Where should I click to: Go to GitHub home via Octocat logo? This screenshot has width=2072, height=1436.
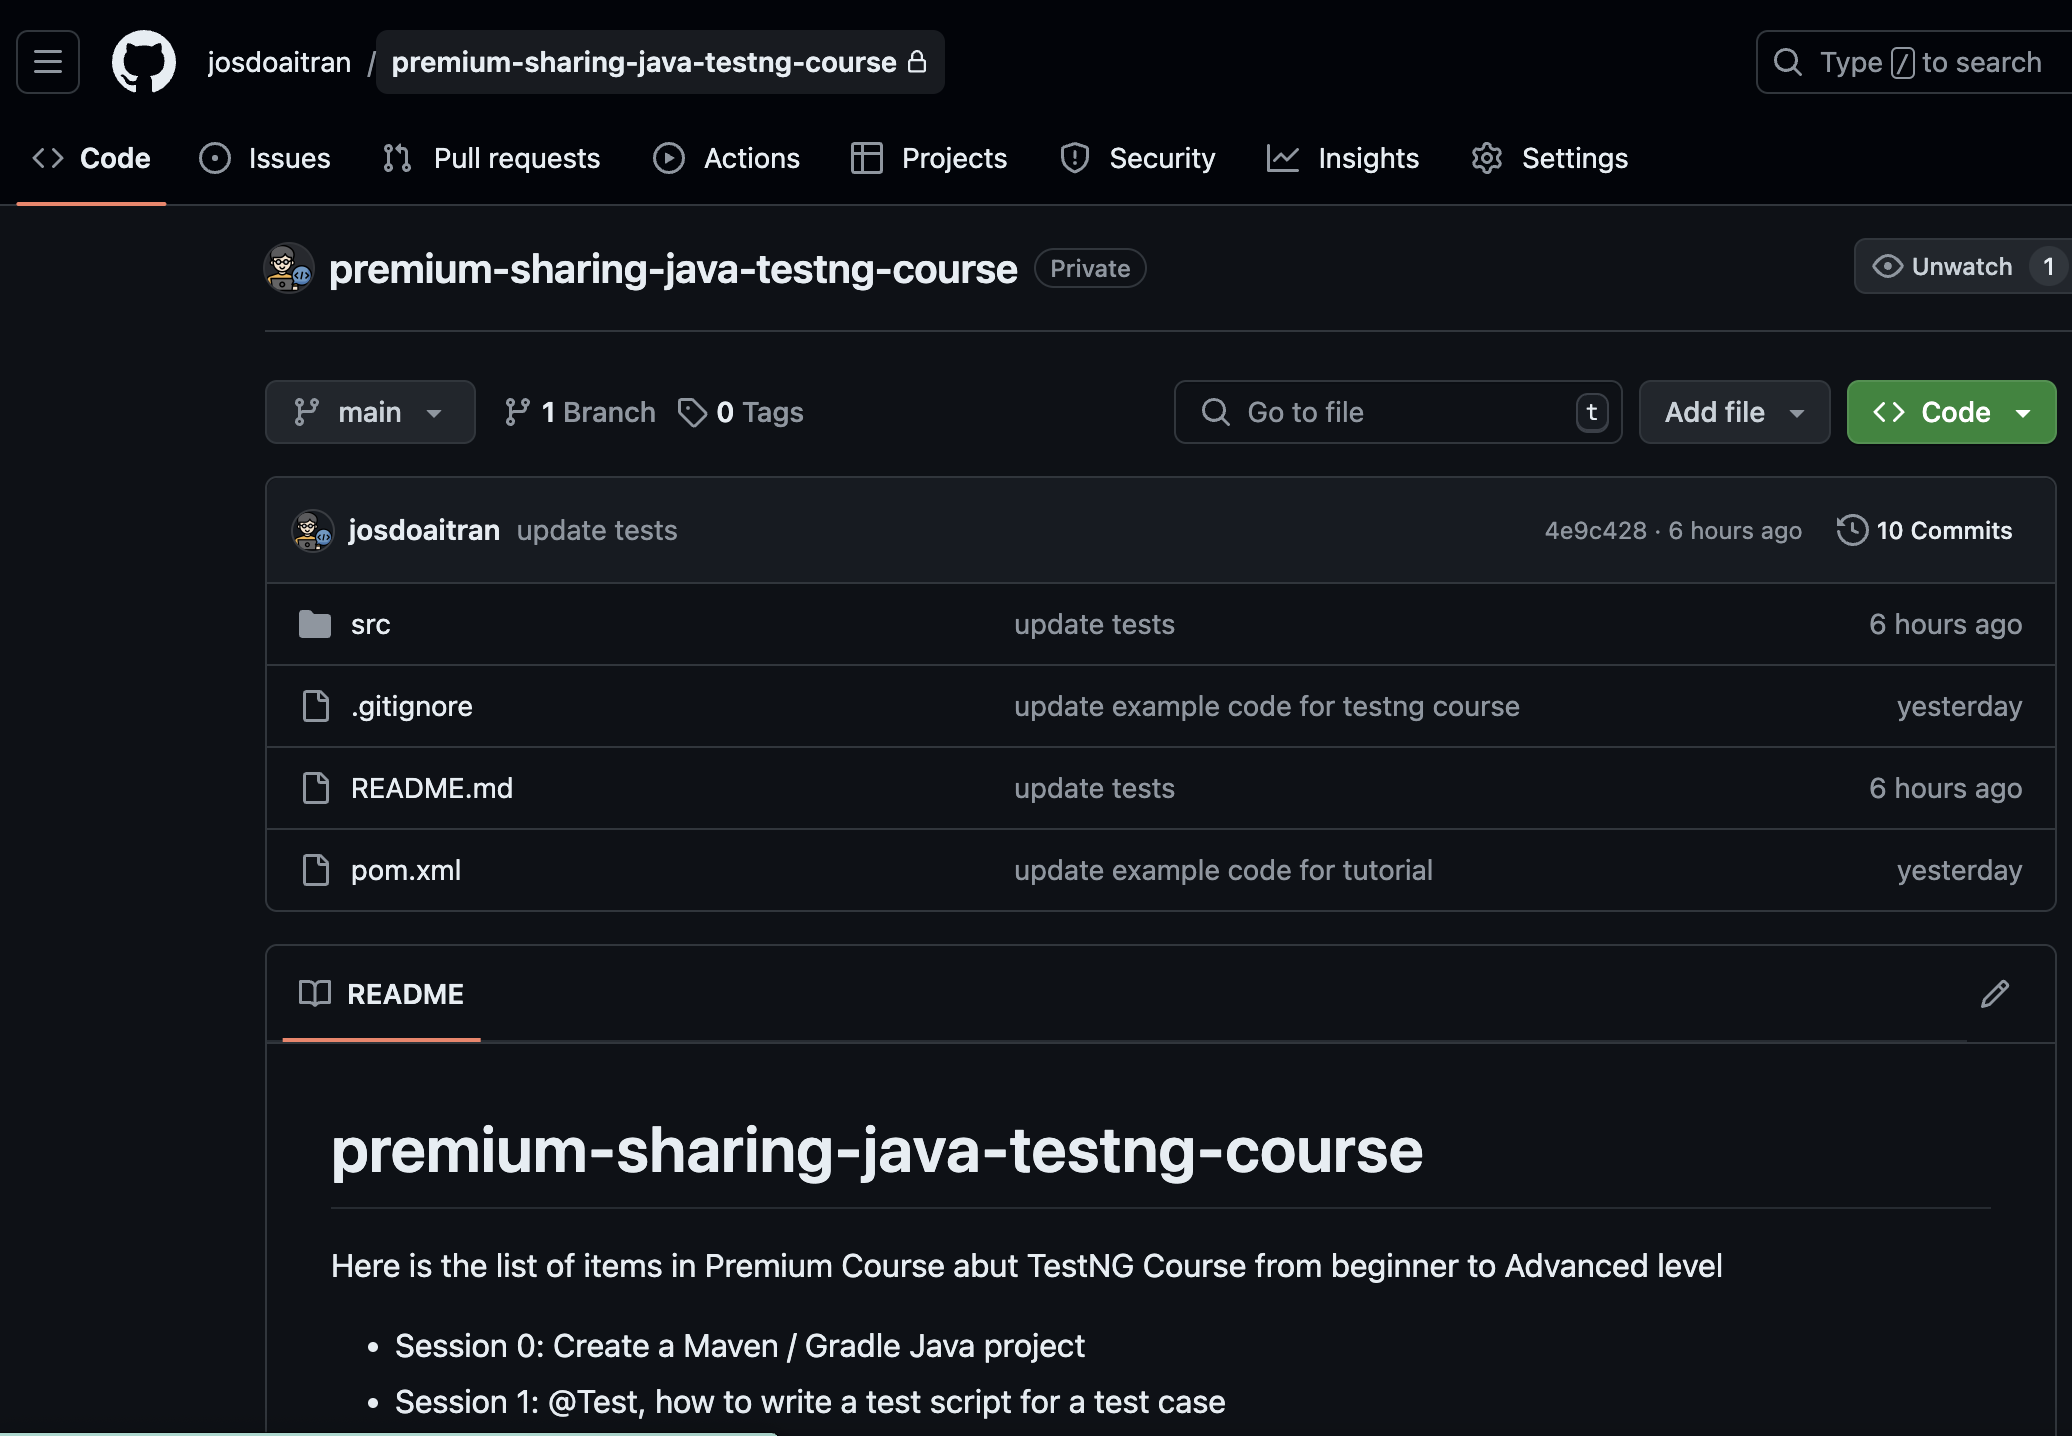[x=144, y=62]
